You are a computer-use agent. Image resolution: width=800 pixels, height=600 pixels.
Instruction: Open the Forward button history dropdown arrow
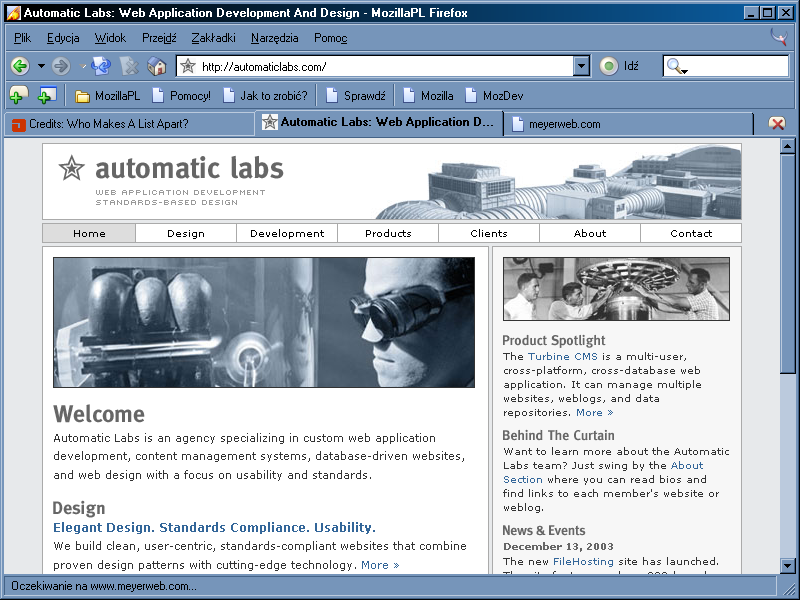pyautogui.click(x=83, y=66)
